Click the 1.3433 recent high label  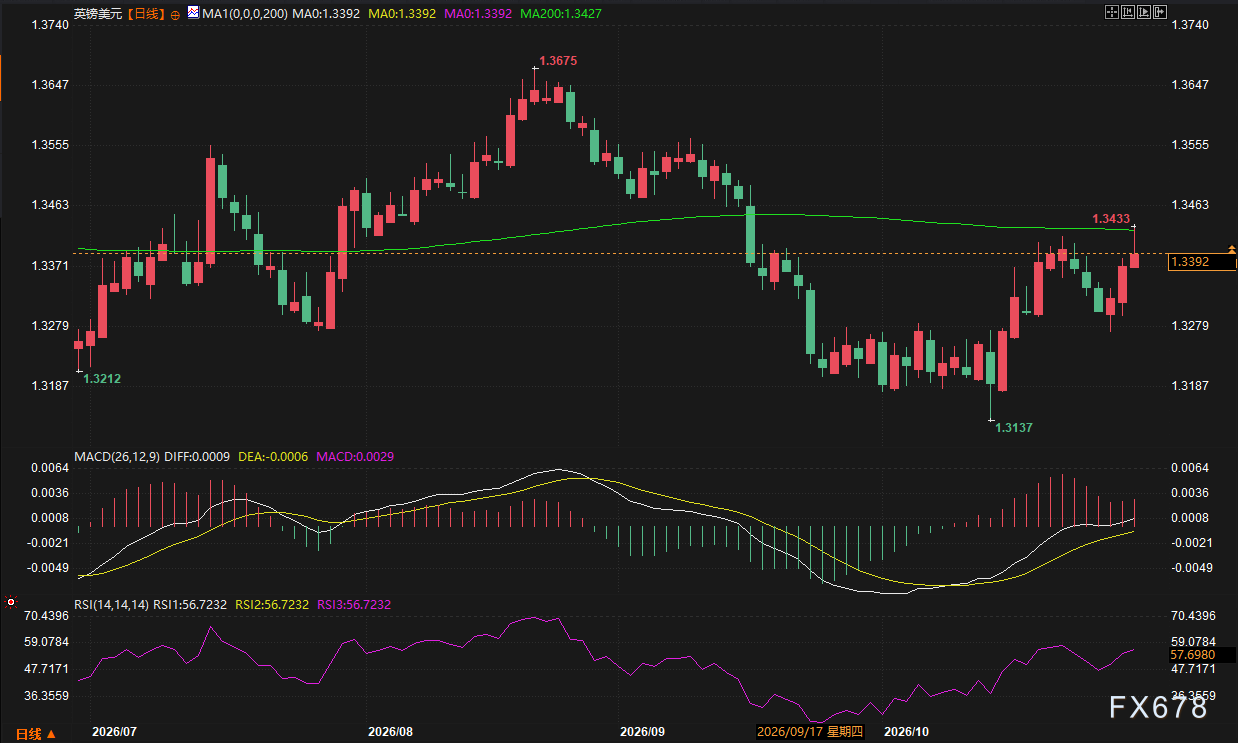1111,218
